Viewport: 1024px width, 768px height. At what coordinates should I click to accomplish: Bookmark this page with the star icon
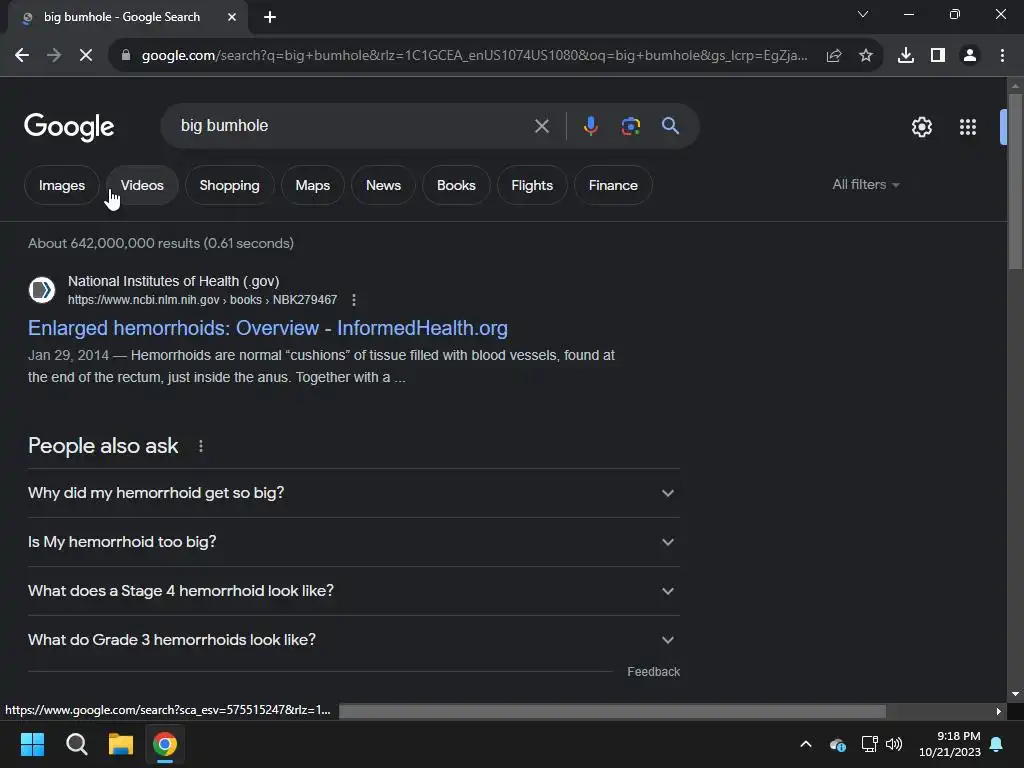[x=865, y=56]
